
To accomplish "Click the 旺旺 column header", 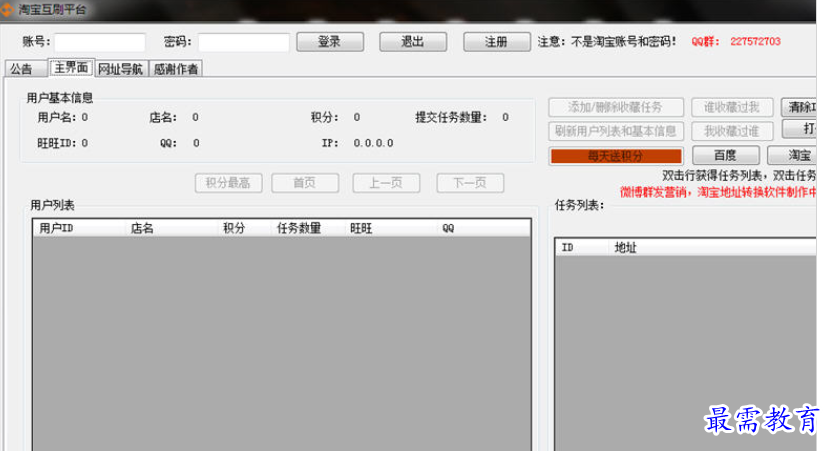I will pyautogui.click(x=391, y=228).
